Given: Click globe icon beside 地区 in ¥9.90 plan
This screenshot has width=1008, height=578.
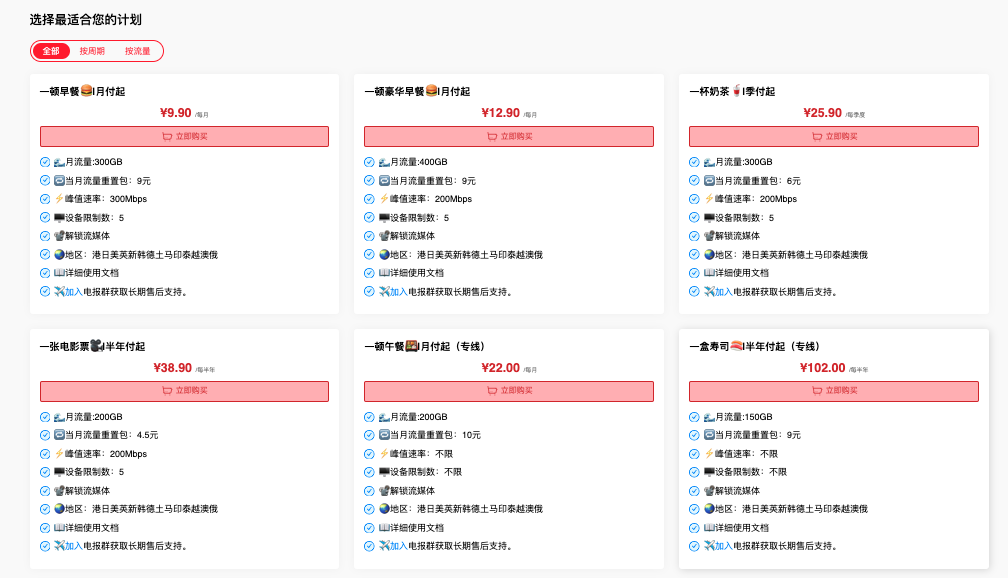Looking at the screenshot, I should (x=59, y=255).
